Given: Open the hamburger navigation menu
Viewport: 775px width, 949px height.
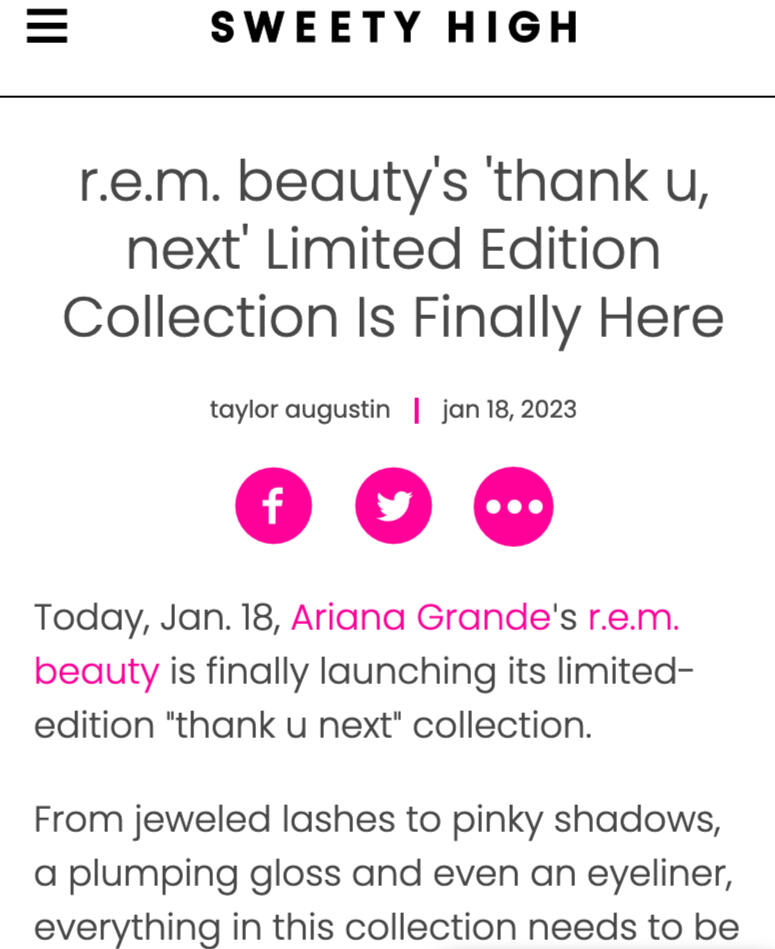Looking at the screenshot, I should [x=46, y=27].
